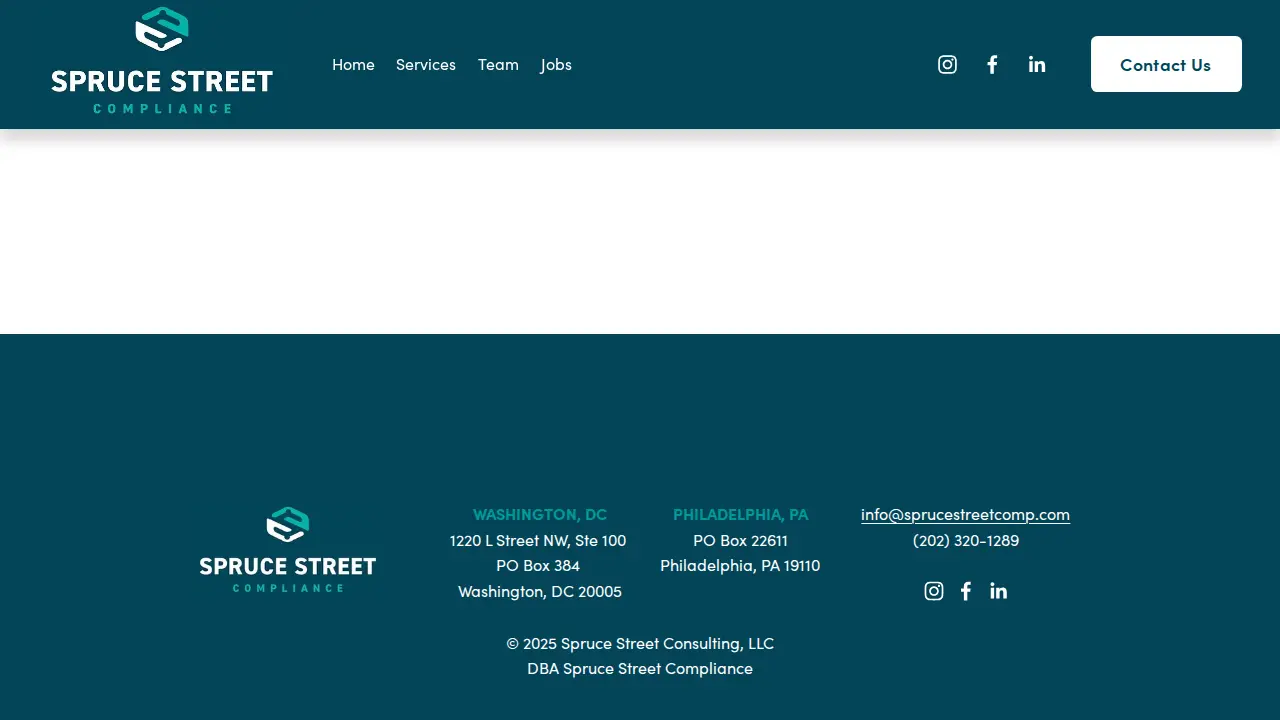Open Facebook icon in the header
Screen dimensions: 1280x720
992,65
